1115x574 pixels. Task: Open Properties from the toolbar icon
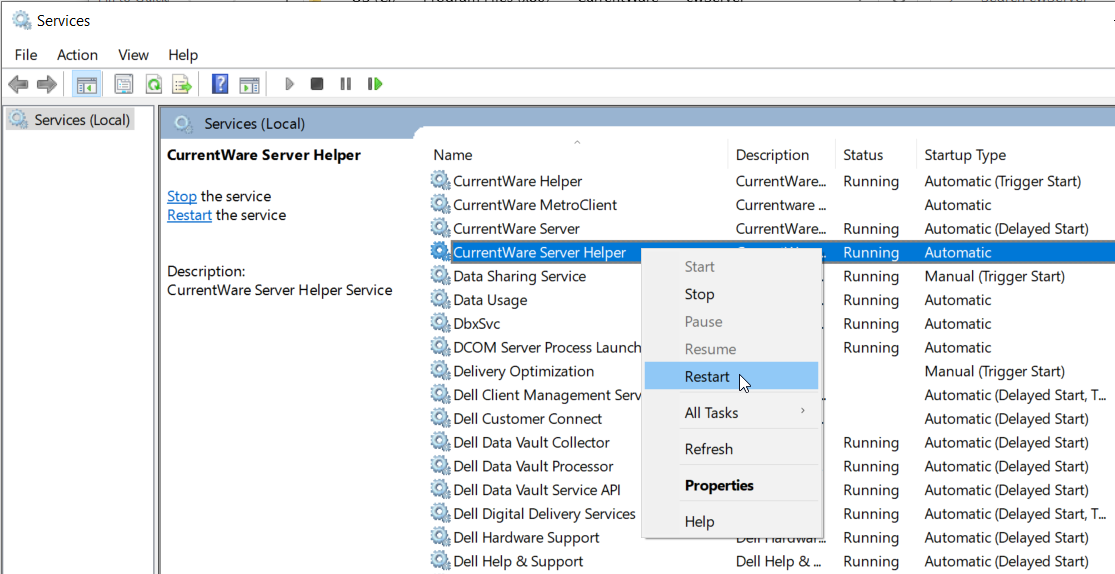point(124,85)
